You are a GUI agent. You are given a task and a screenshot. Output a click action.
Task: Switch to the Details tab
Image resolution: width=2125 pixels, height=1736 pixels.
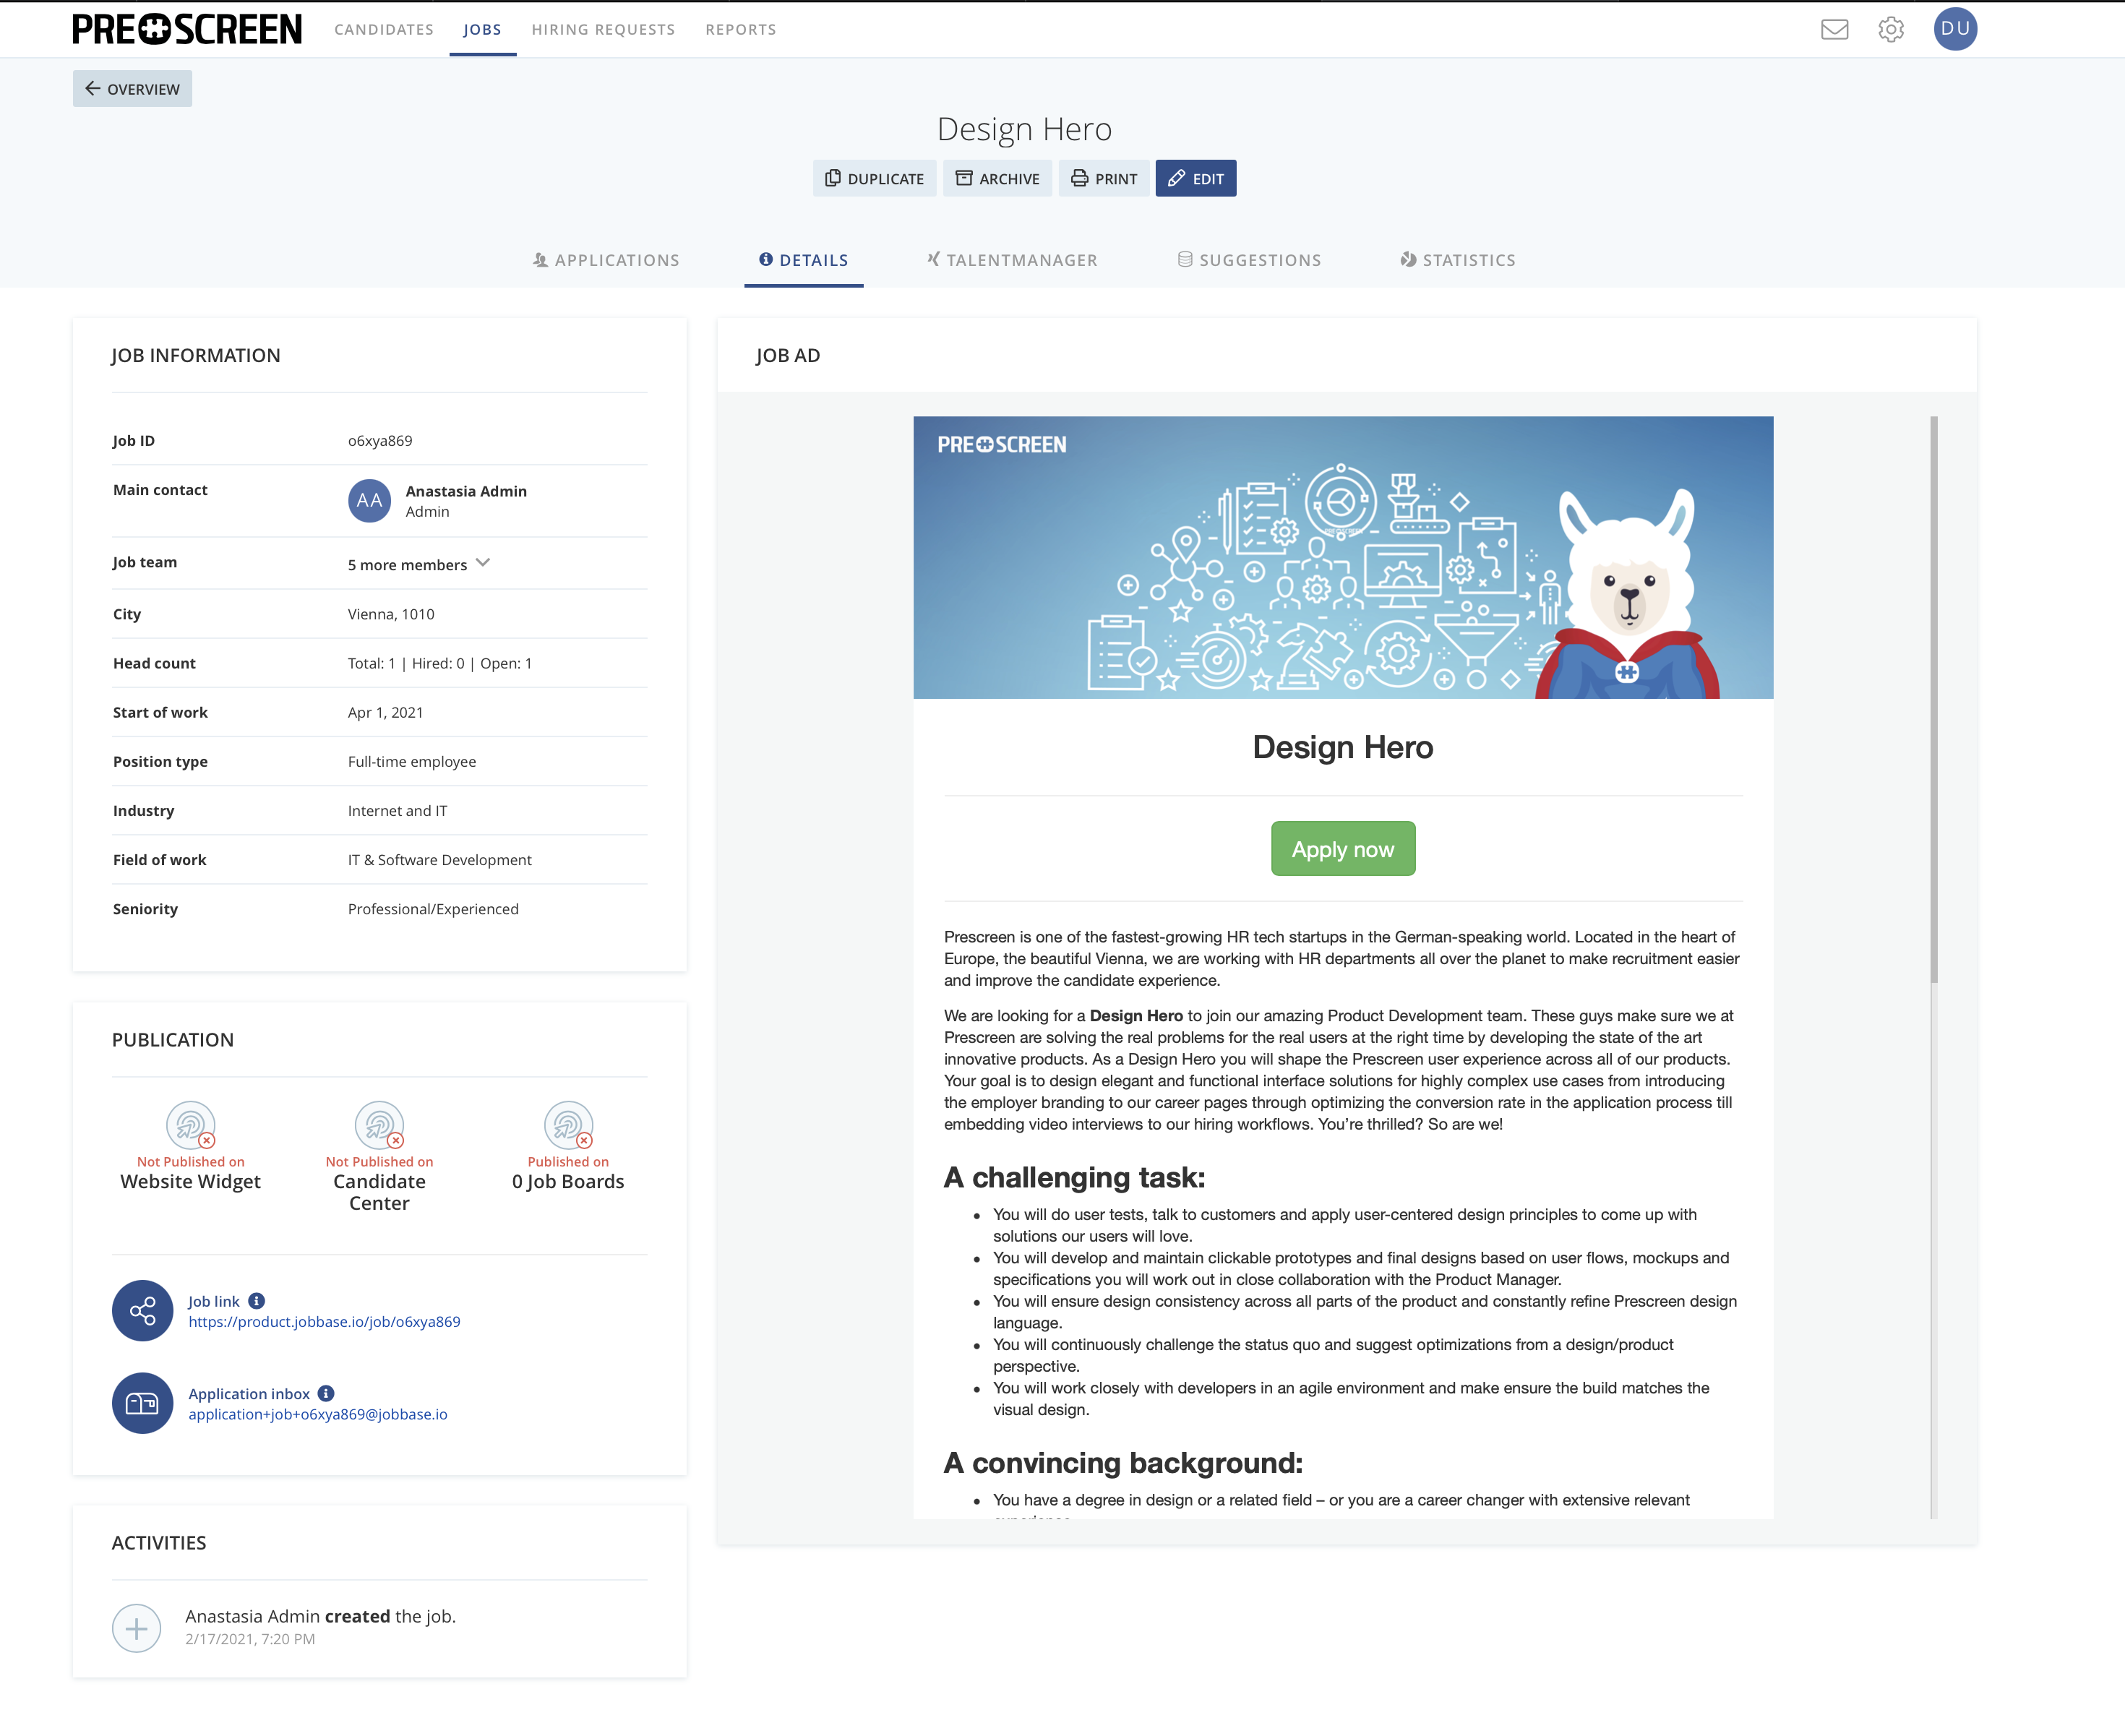803,260
